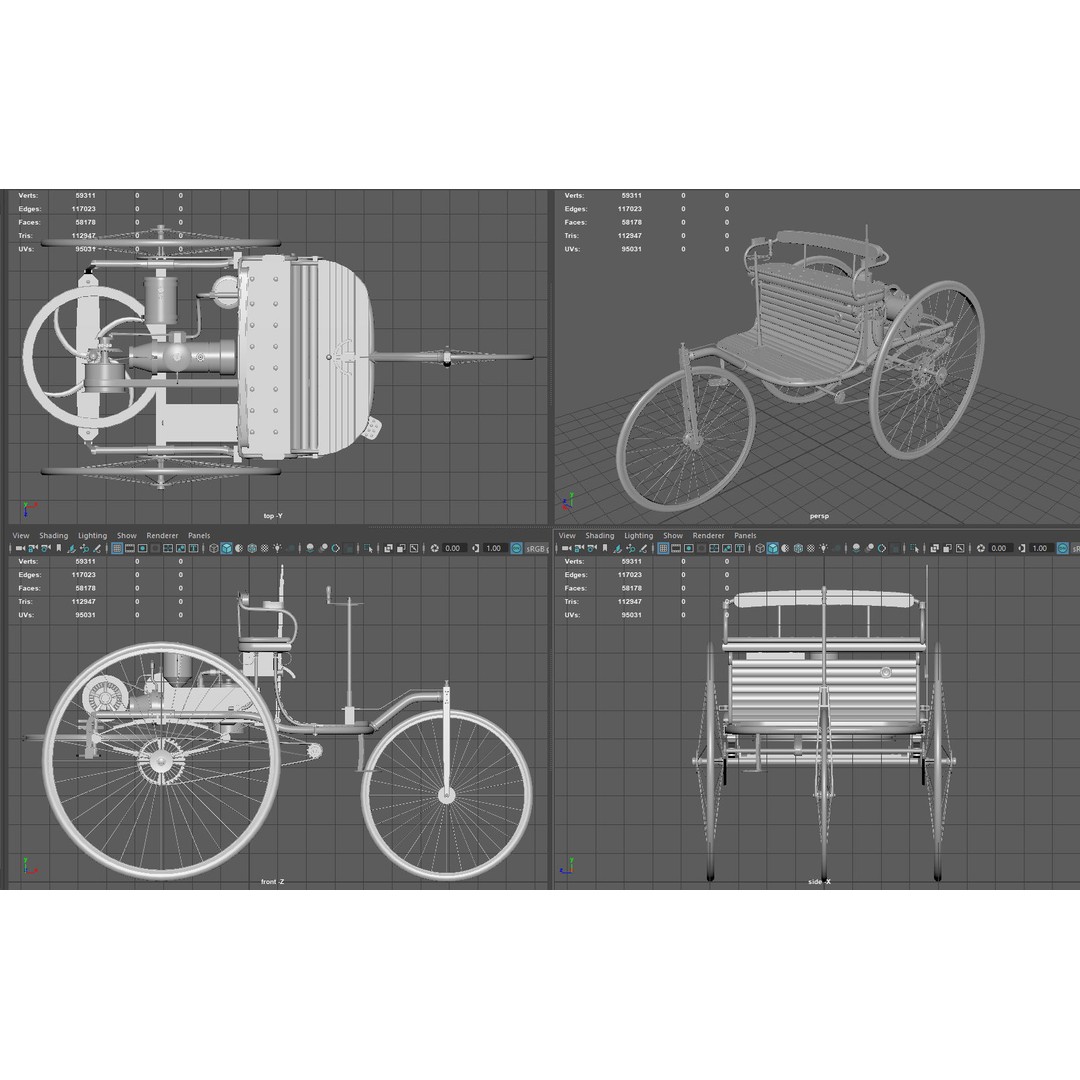This screenshot has height=1080, width=1080.
Task: Select Wireframe shading in front panel toolbar
Action: point(214,548)
